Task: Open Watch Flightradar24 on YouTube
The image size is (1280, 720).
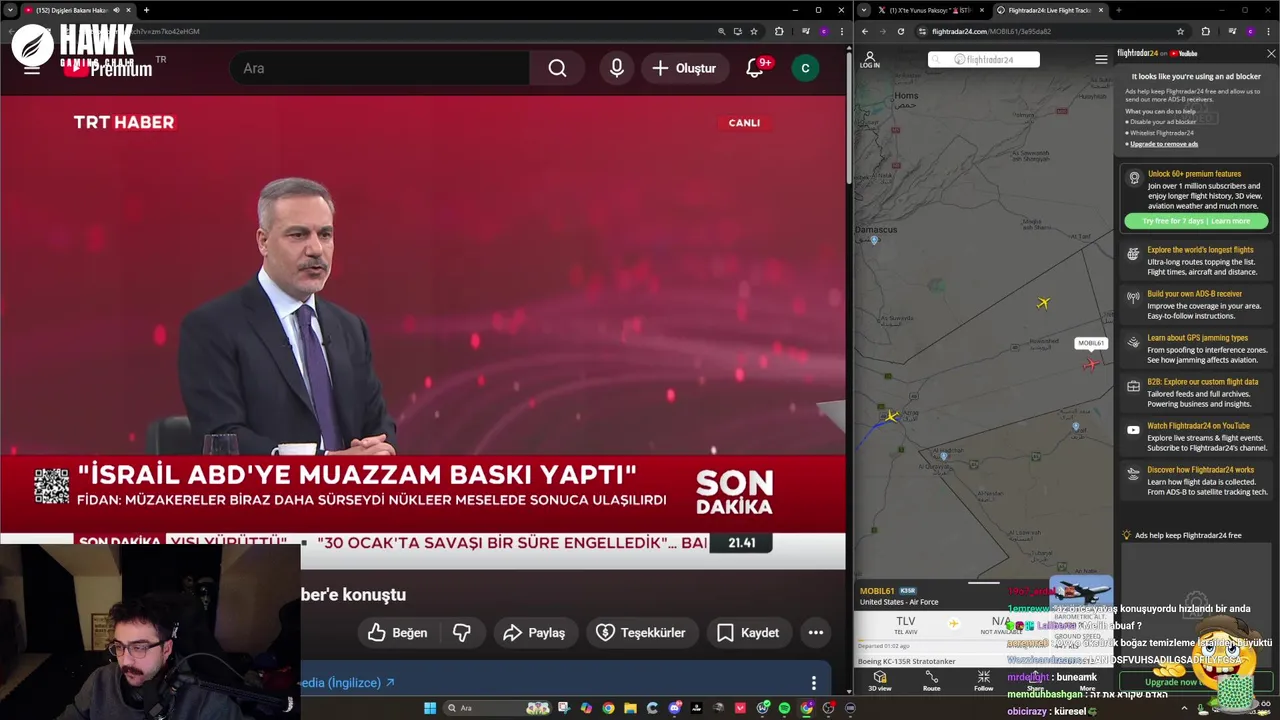Action: pos(1196,437)
